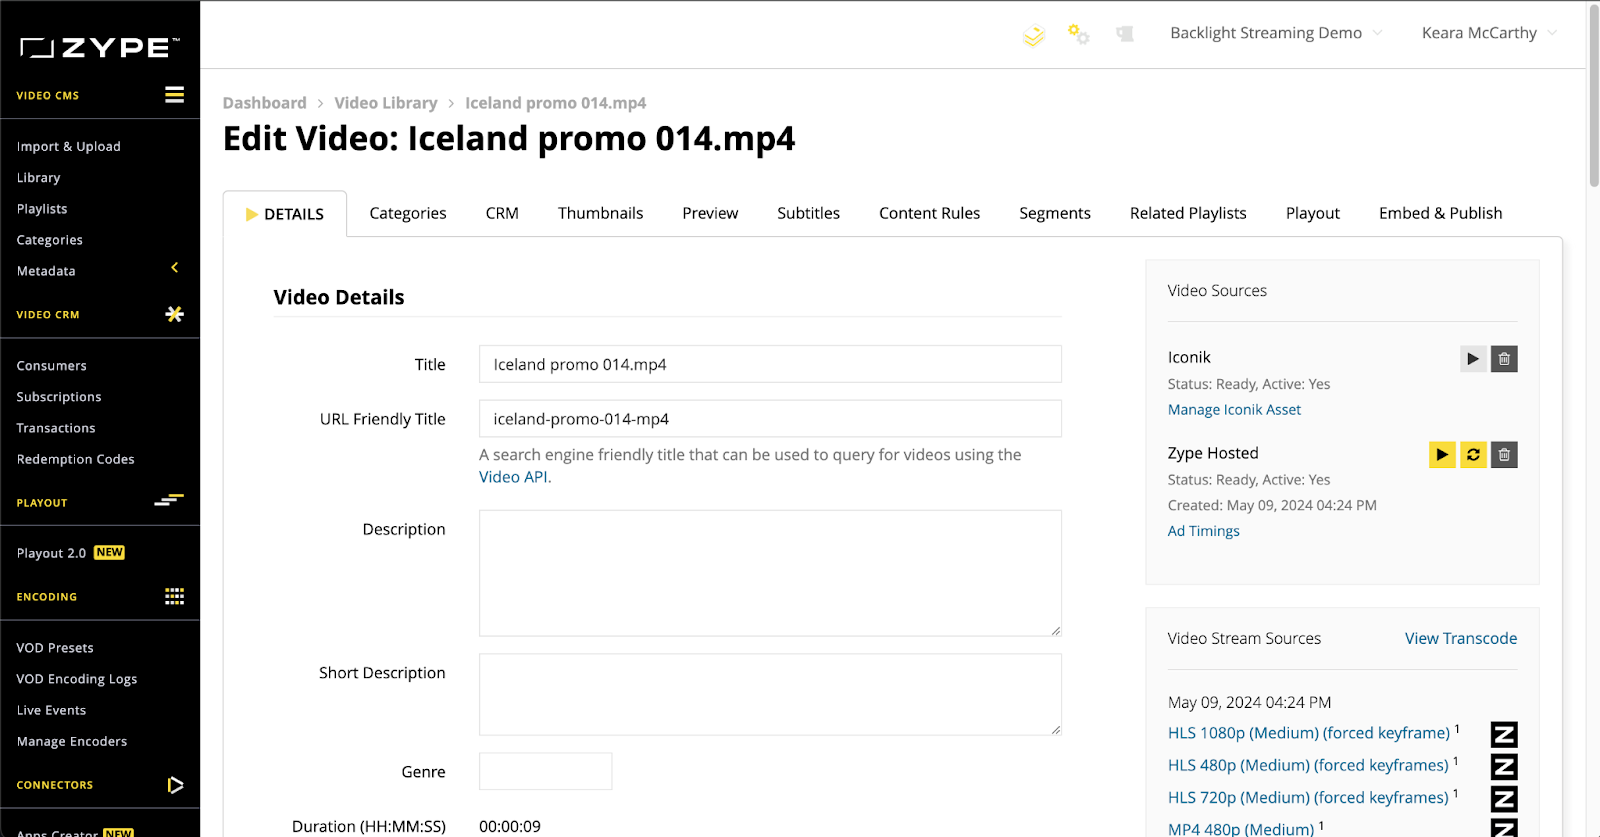1600x837 pixels.
Task: Open the Subtitles tab
Action: click(808, 213)
